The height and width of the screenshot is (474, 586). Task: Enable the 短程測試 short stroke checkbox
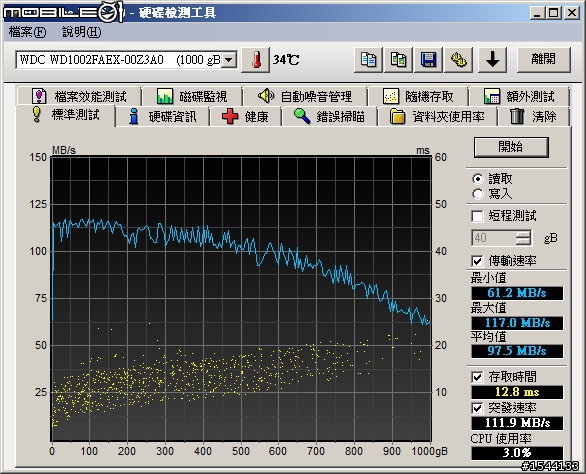coord(477,216)
